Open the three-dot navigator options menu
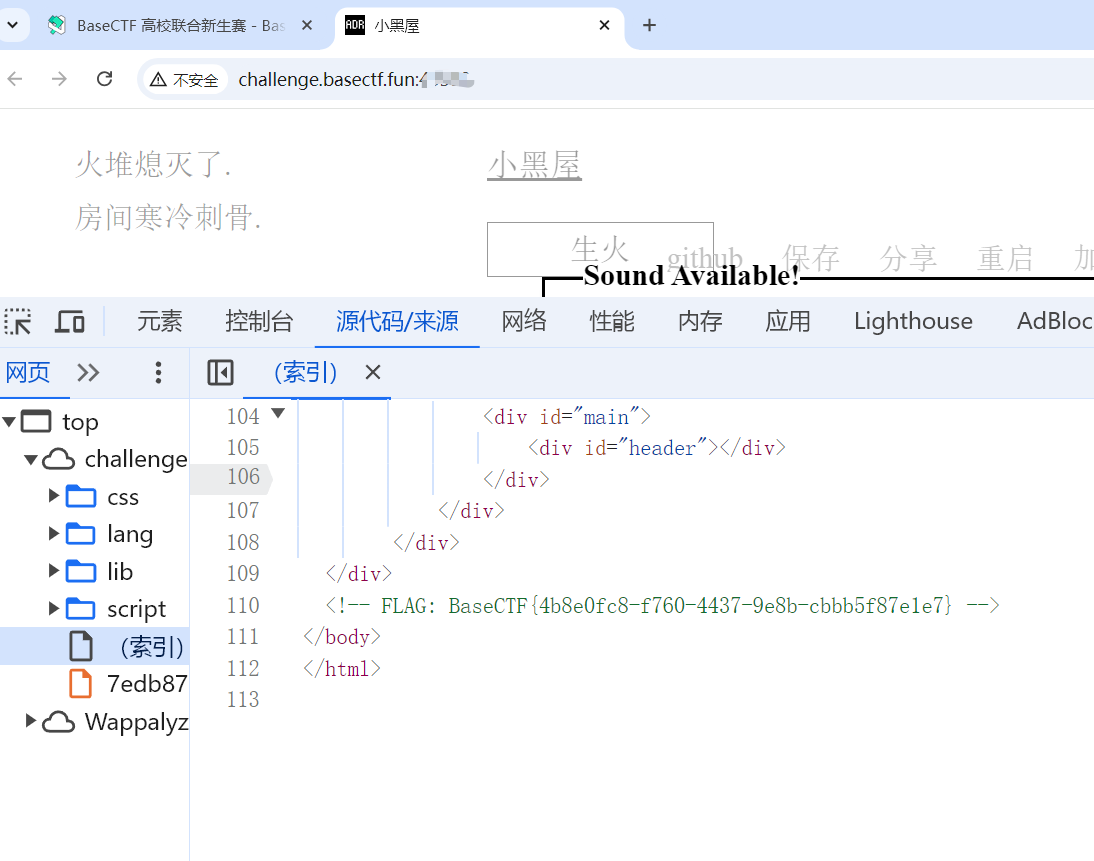 [158, 373]
